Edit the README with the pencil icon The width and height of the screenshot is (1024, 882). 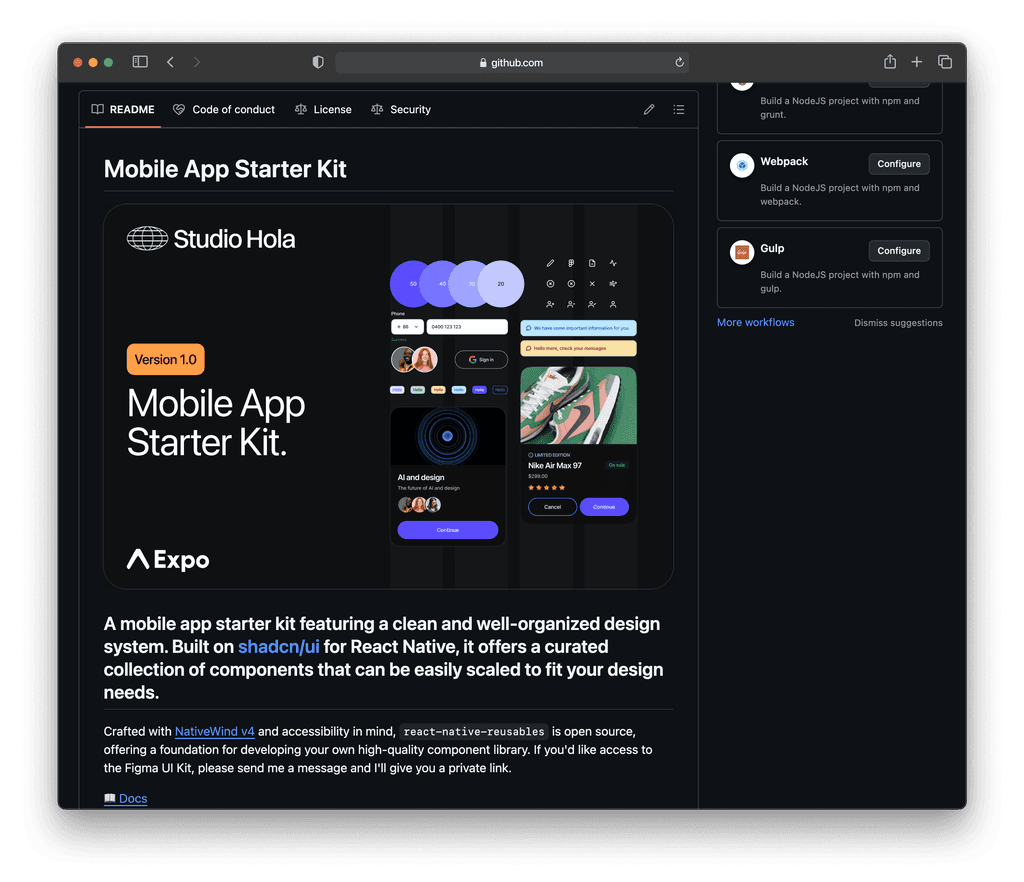click(x=648, y=109)
